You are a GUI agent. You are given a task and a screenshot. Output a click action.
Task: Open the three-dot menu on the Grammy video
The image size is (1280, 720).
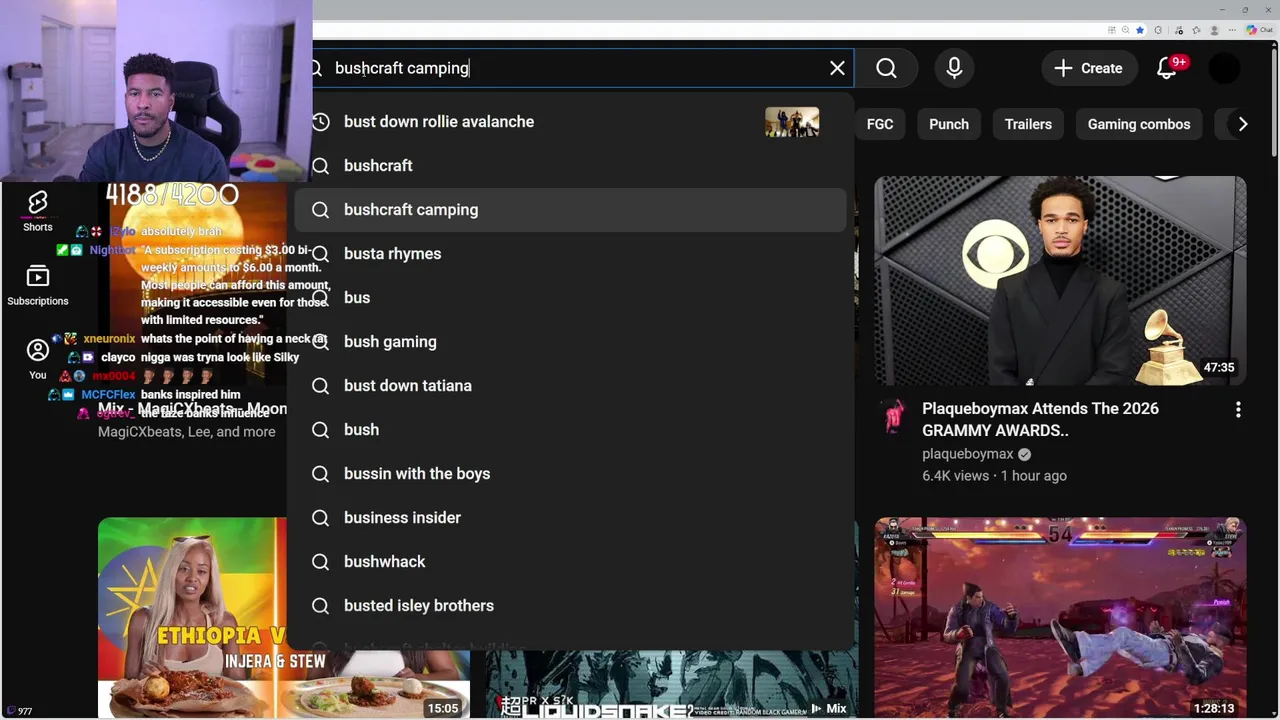pos(1238,410)
